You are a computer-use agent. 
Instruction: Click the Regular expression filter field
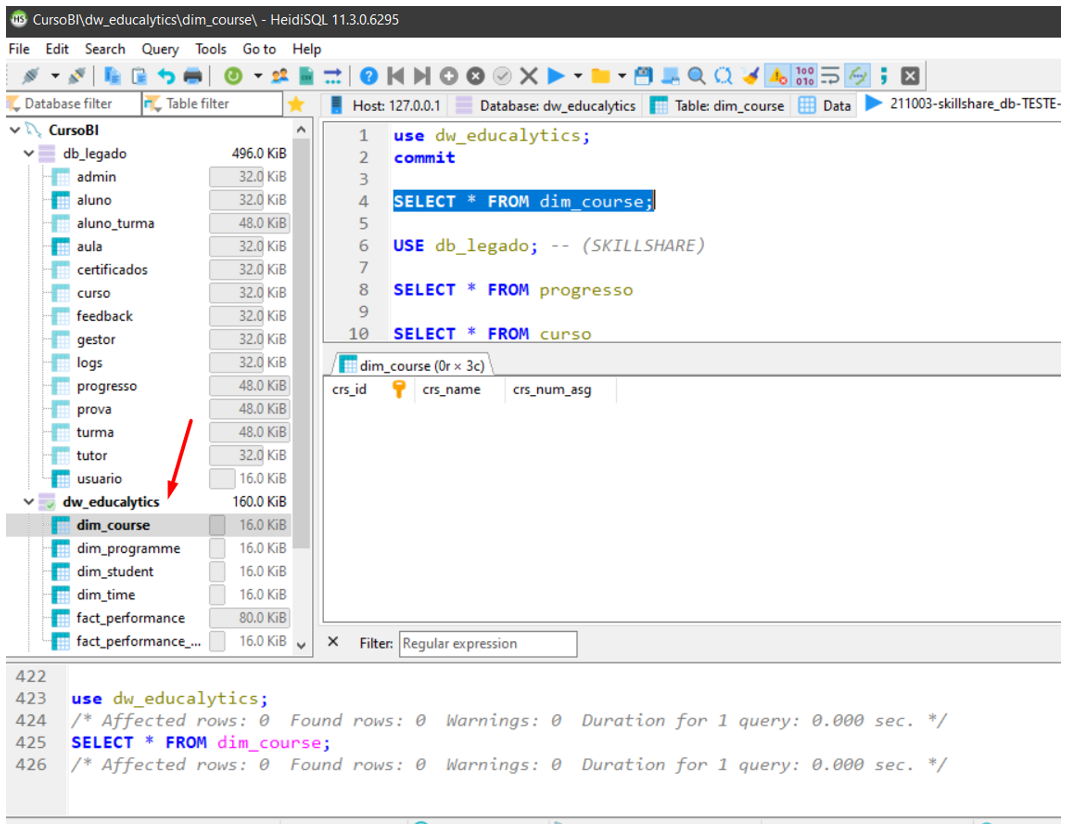tap(488, 643)
